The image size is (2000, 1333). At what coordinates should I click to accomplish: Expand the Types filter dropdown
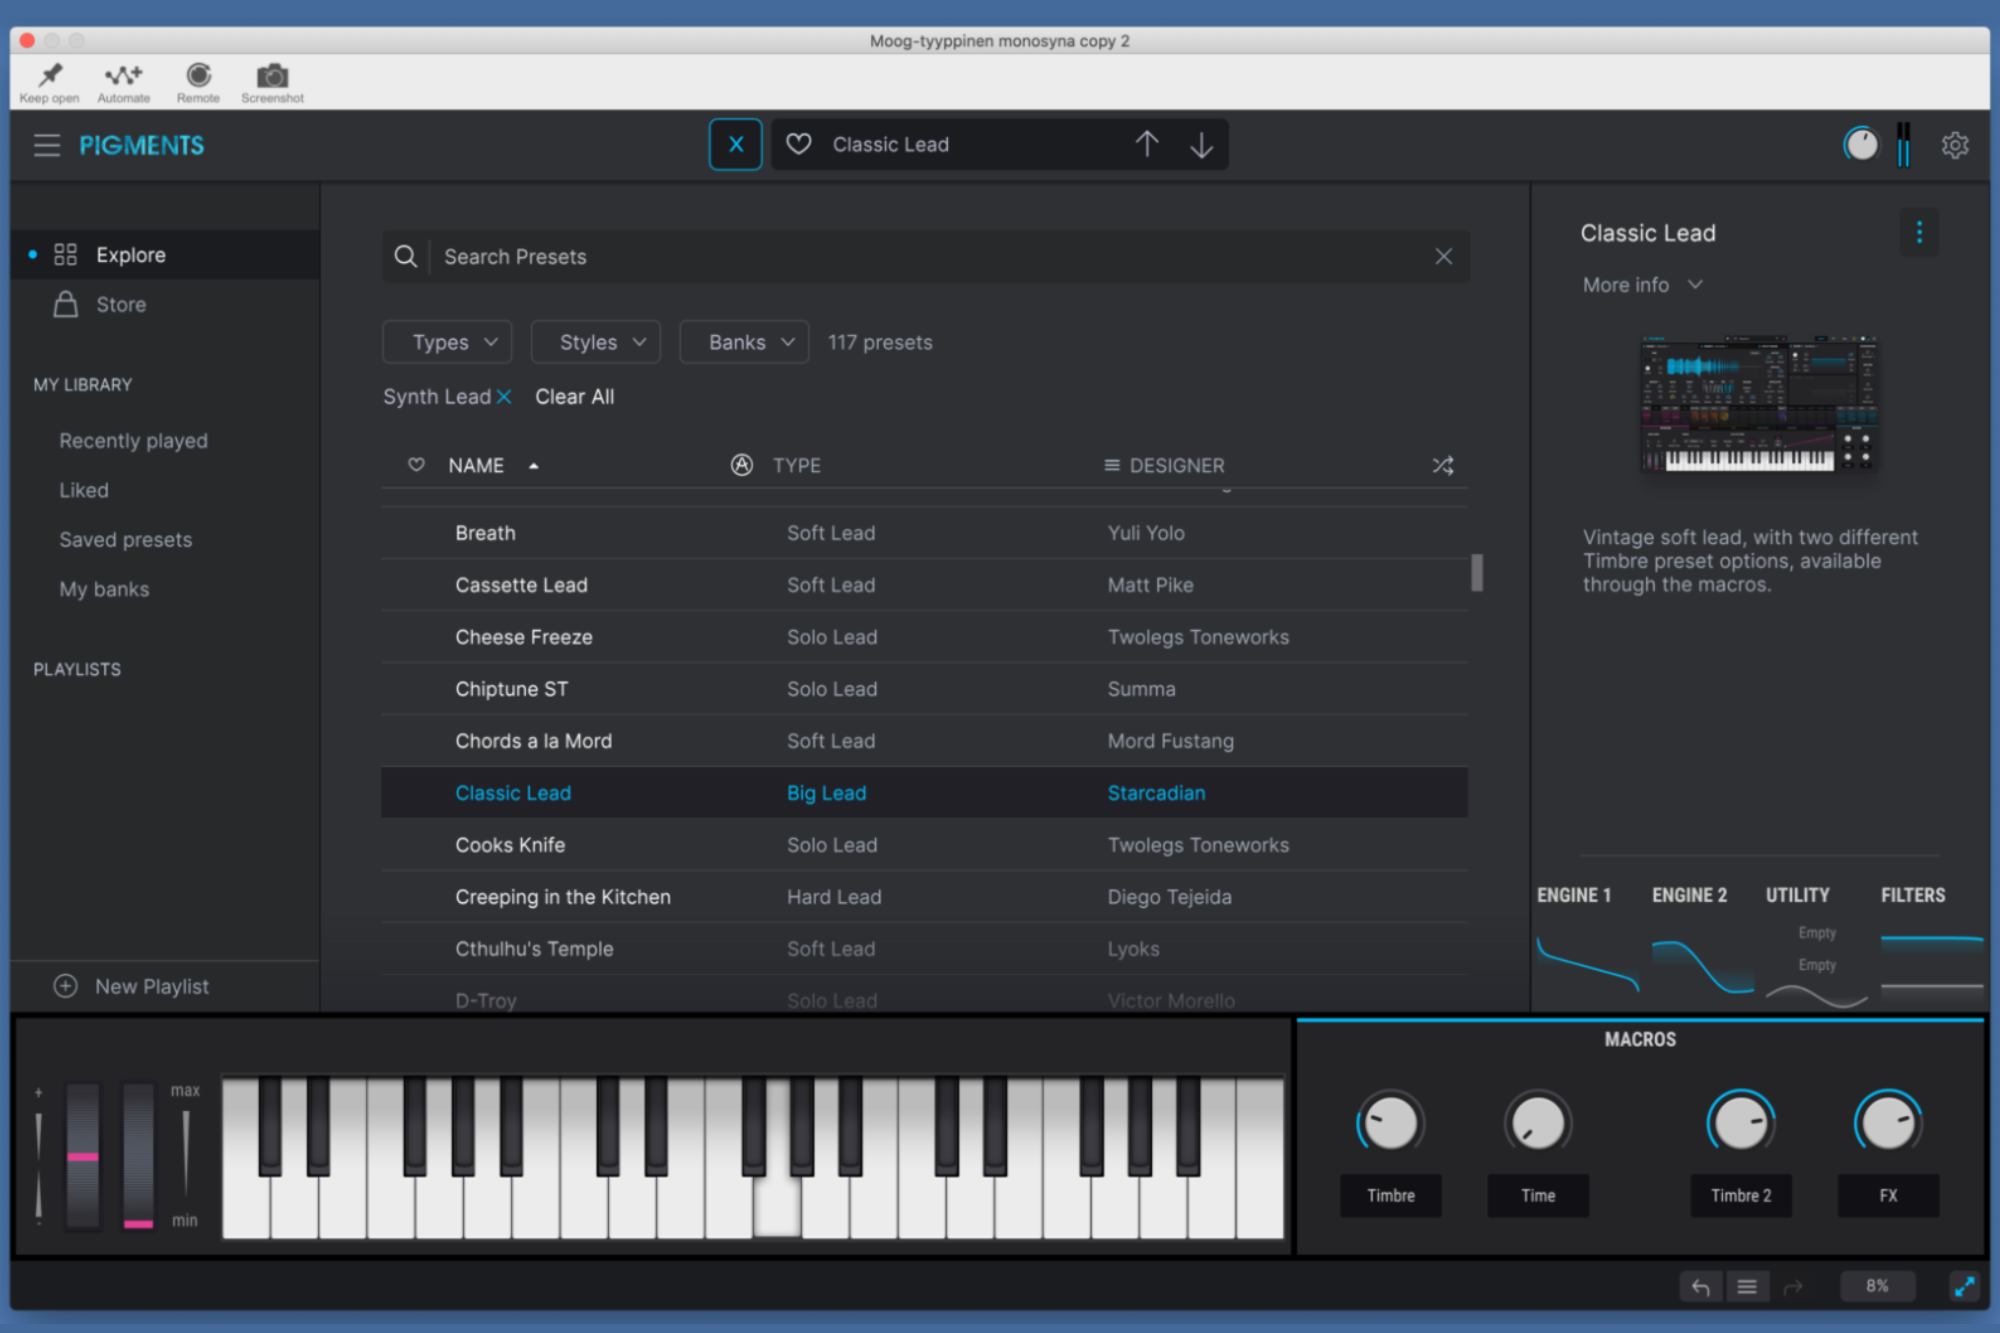coord(447,342)
